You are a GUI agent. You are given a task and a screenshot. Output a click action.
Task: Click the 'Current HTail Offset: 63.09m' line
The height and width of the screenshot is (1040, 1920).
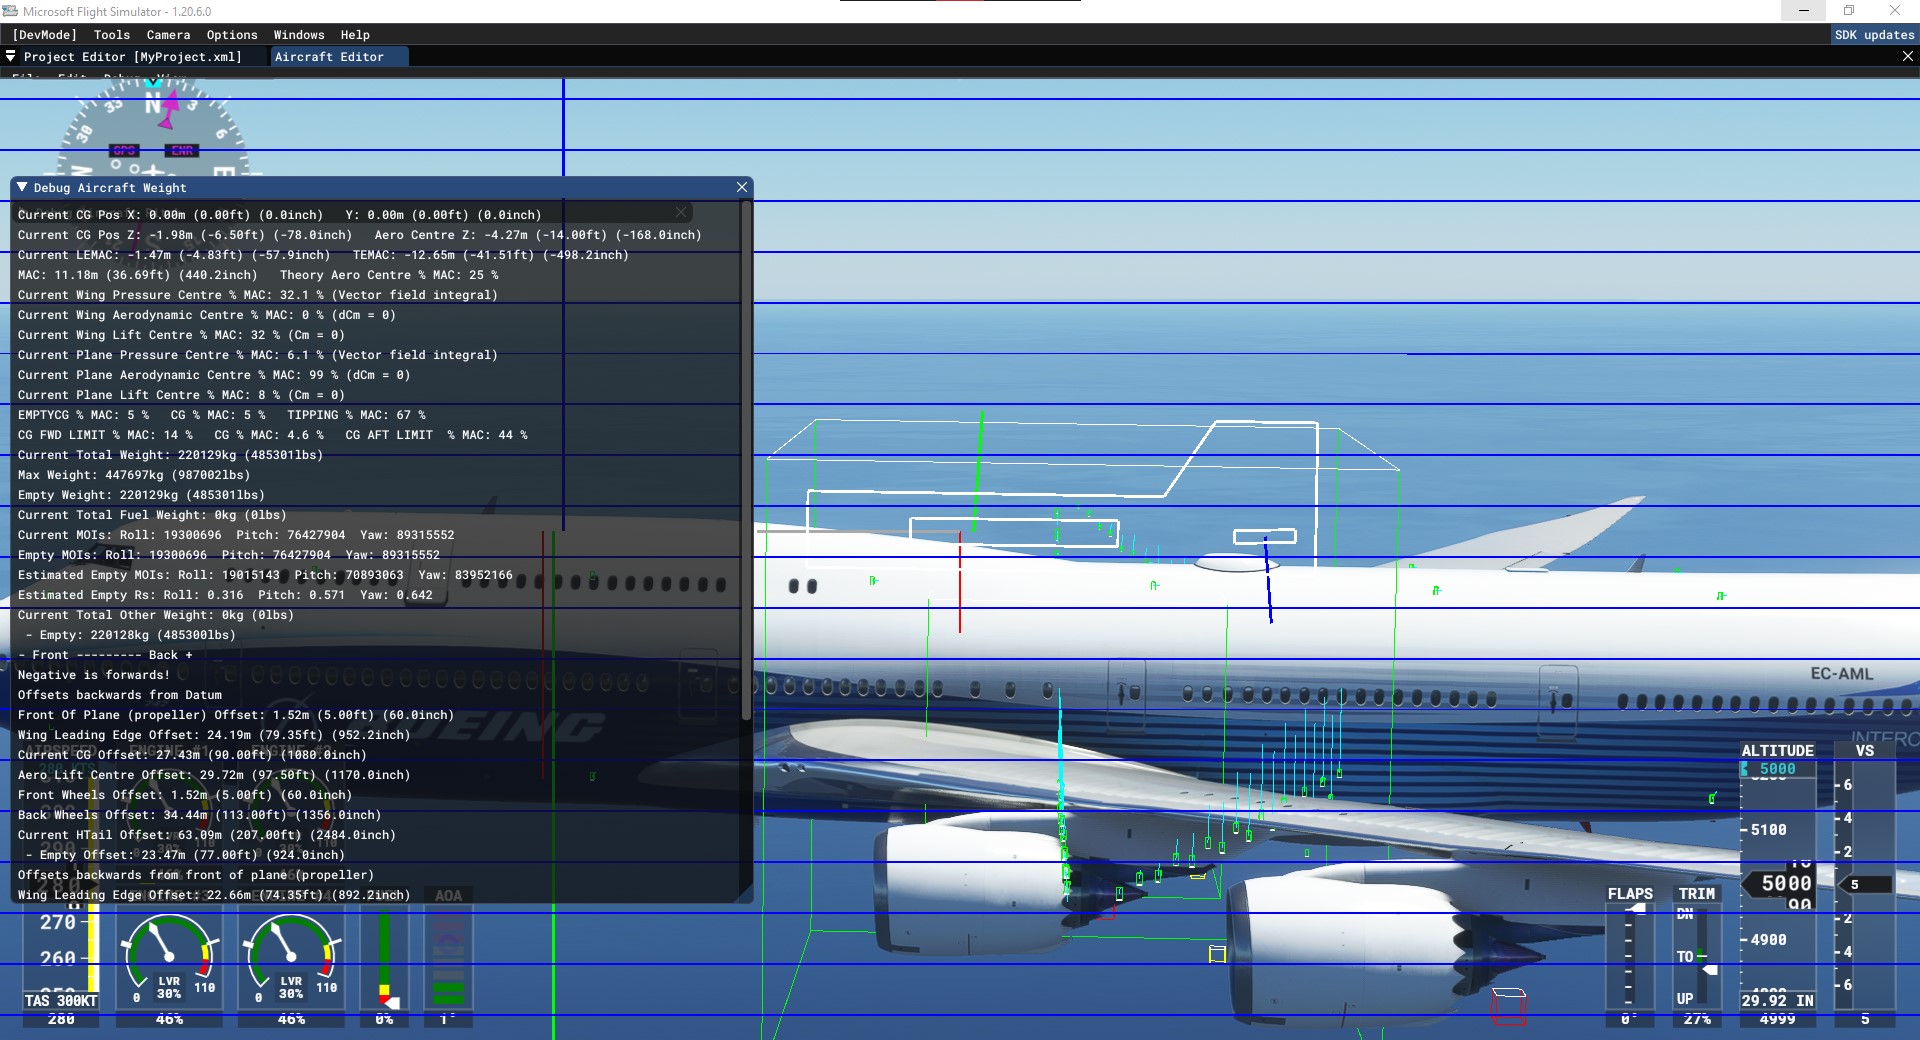pyautogui.click(x=206, y=835)
